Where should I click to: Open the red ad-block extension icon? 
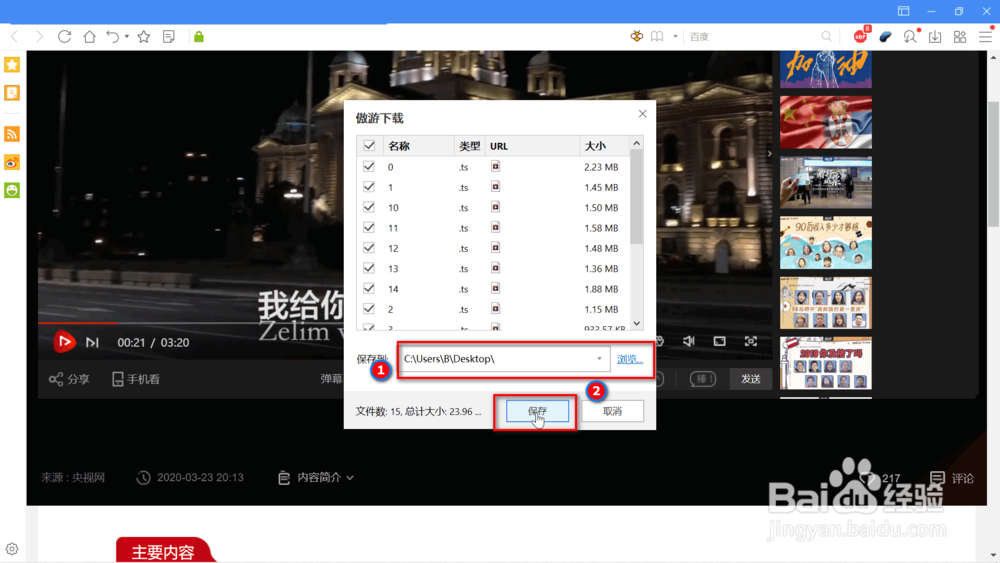(x=860, y=36)
